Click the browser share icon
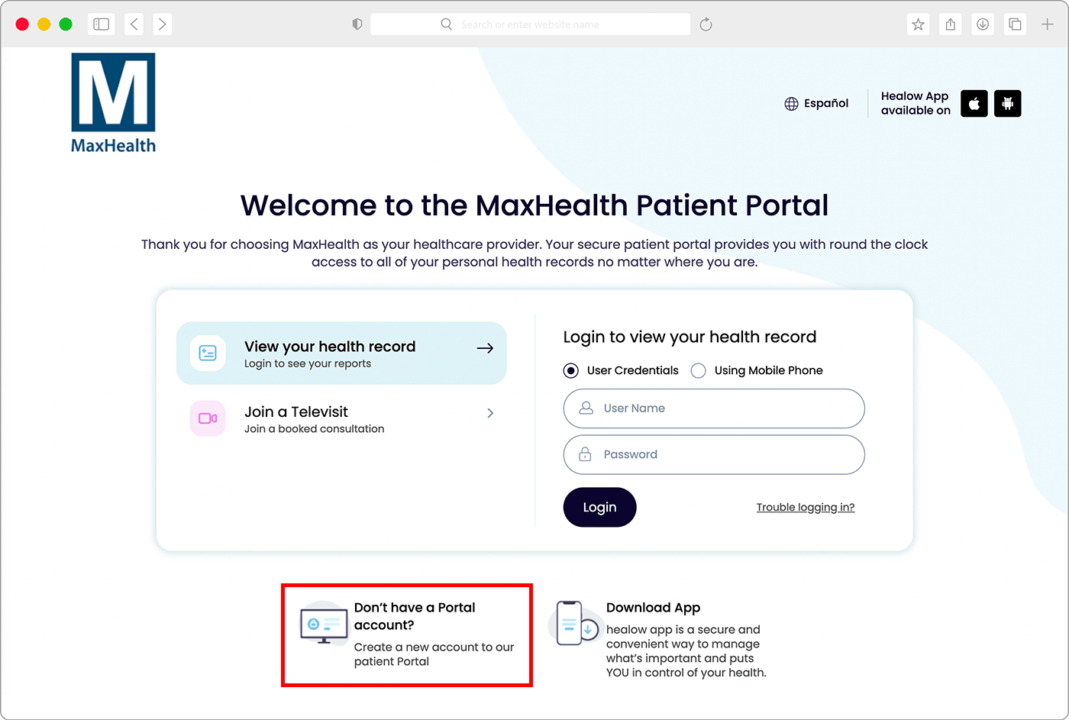1069x720 pixels. tap(950, 24)
